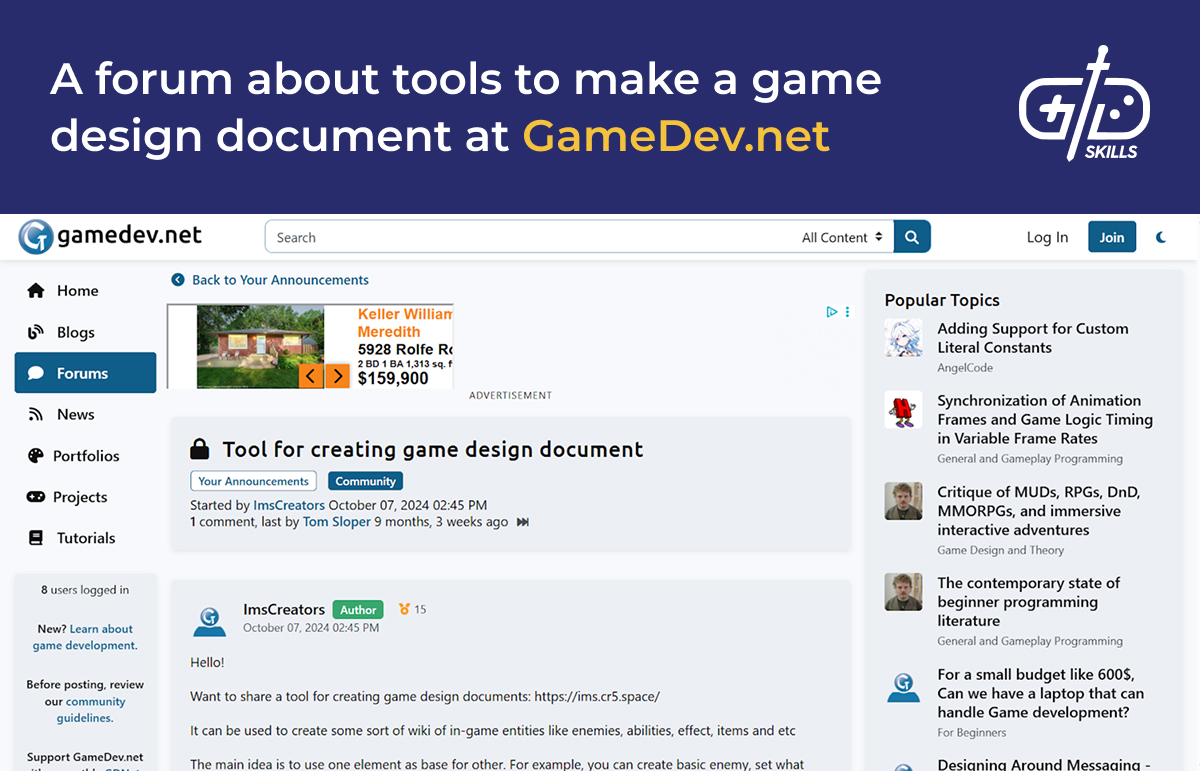Click avatar for Custom Literal Constants topic
This screenshot has height=771, width=1200.
904,338
